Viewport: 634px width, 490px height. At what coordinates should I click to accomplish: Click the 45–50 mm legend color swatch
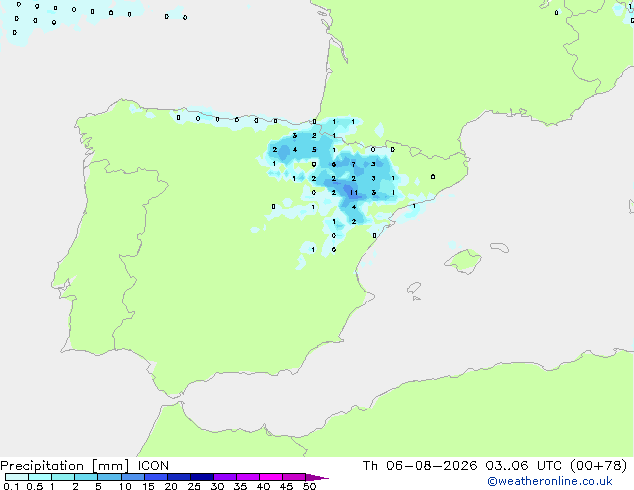coord(294,477)
